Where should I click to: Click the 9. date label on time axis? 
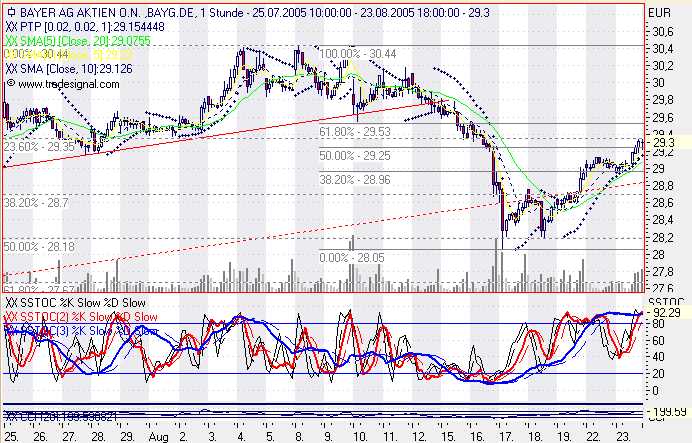[328, 437]
